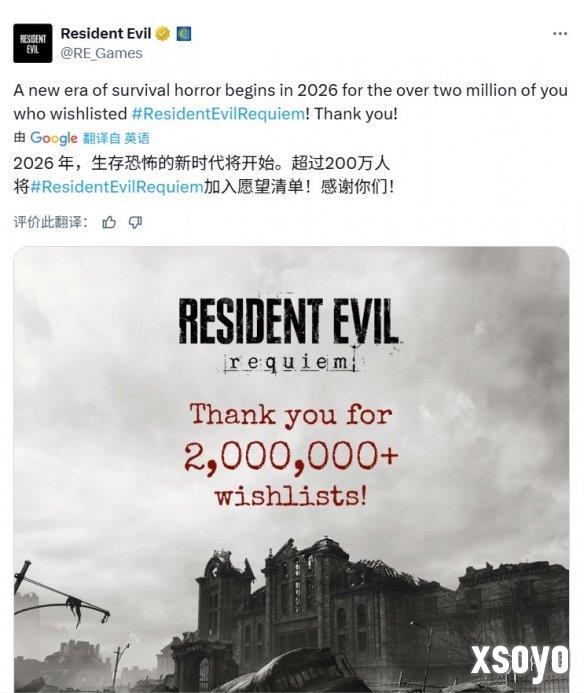Click the 翻译自 英语 translation source link
This screenshot has height=693, width=584.
116,138
